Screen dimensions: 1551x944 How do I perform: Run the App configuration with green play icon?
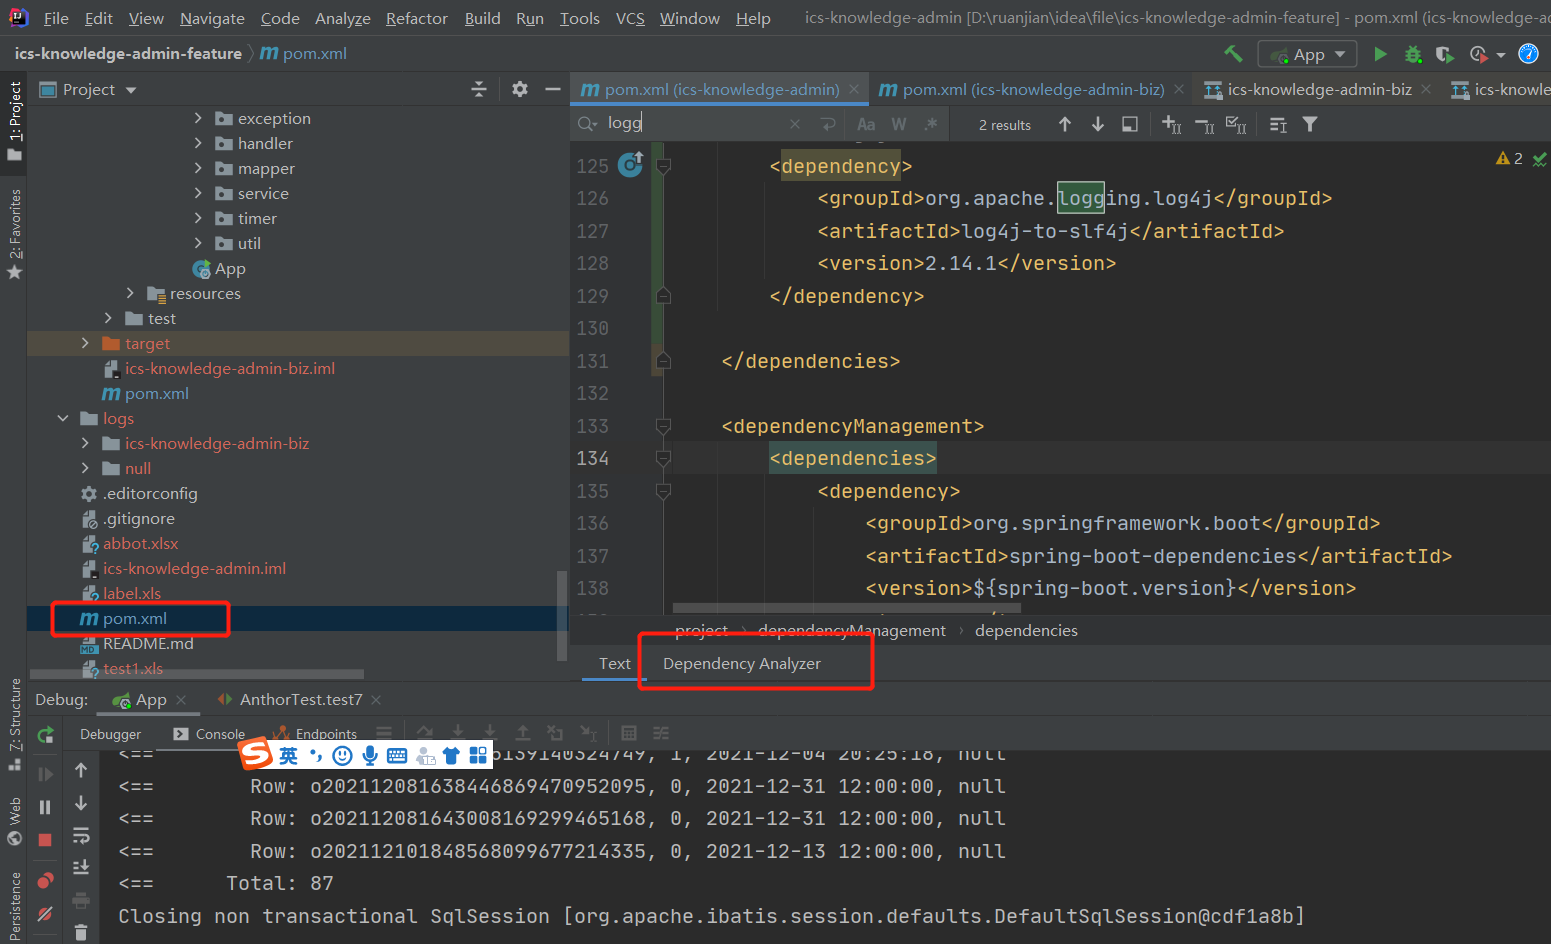(x=1380, y=54)
